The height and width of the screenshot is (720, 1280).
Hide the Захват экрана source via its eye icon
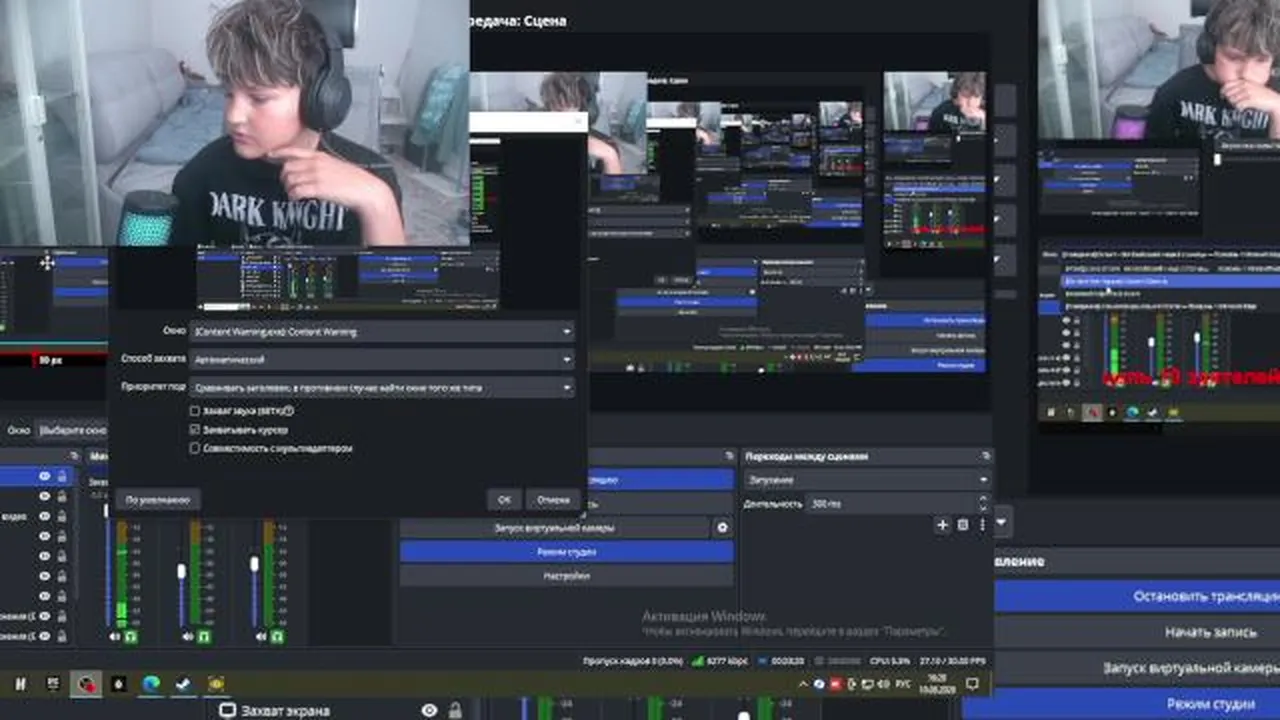point(429,710)
